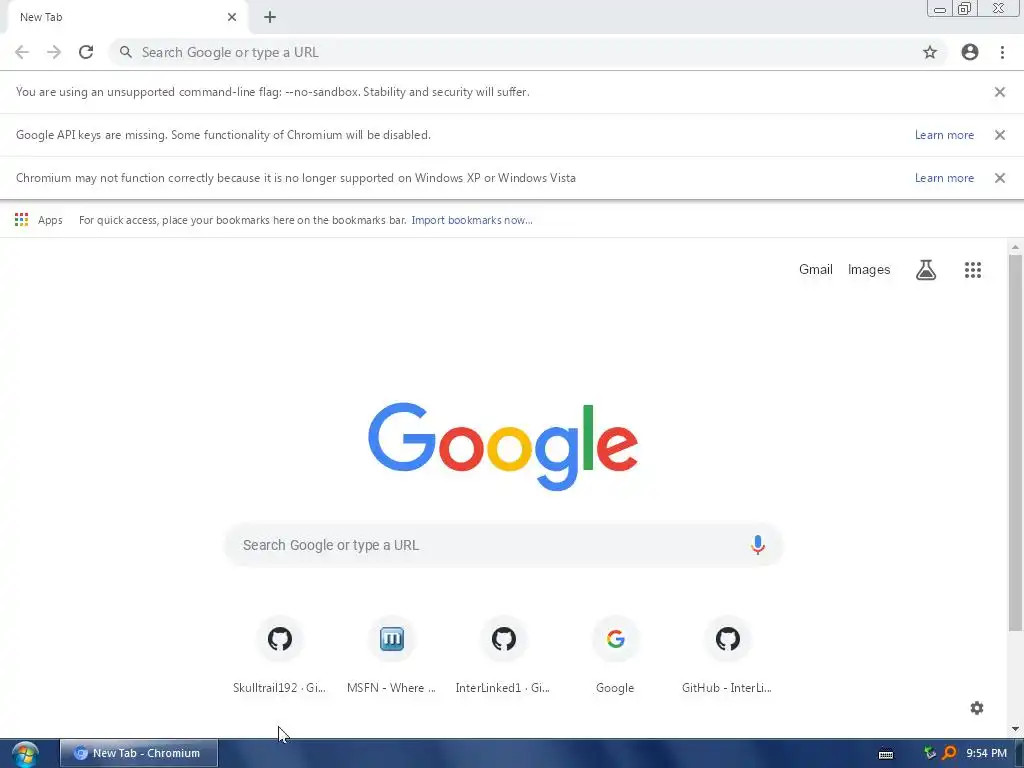Click the Google logo
This screenshot has width=1024, height=768.
(503, 447)
